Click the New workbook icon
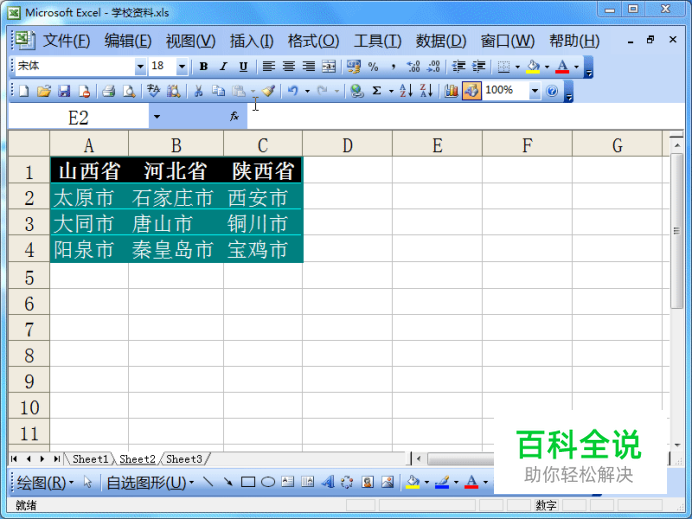The height and width of the screenshot is (519, 692). click(x=24, y=91)
